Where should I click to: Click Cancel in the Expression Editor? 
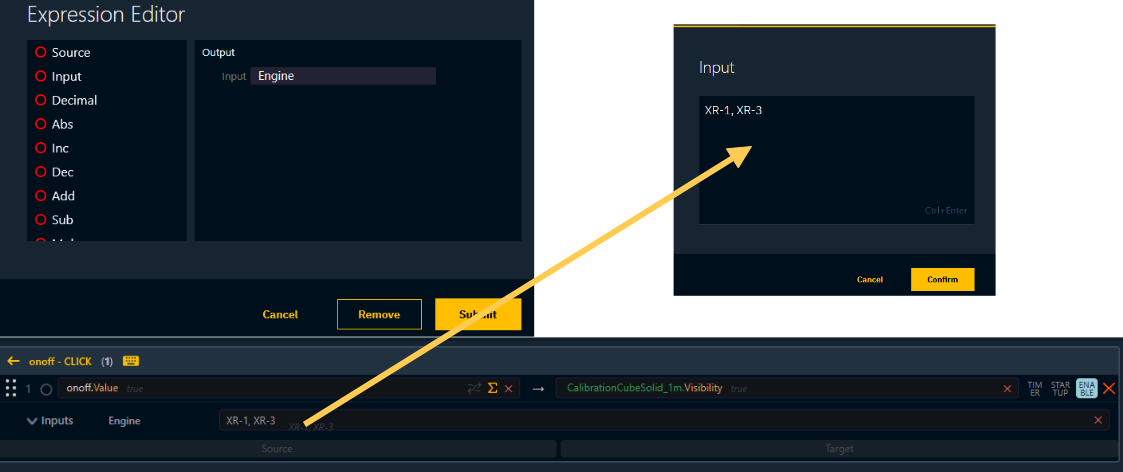(x=280, y=315)
